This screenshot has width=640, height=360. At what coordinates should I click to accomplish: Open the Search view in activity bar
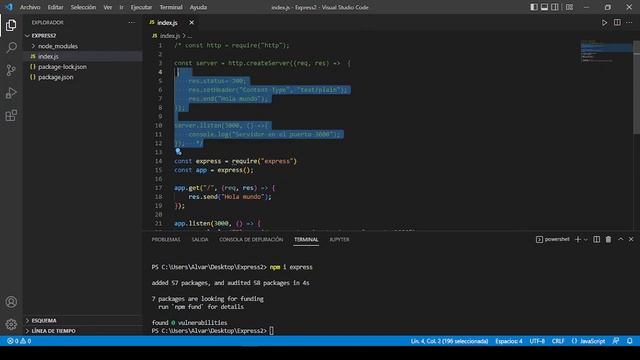pyautogui.click(x=11, y=48)
